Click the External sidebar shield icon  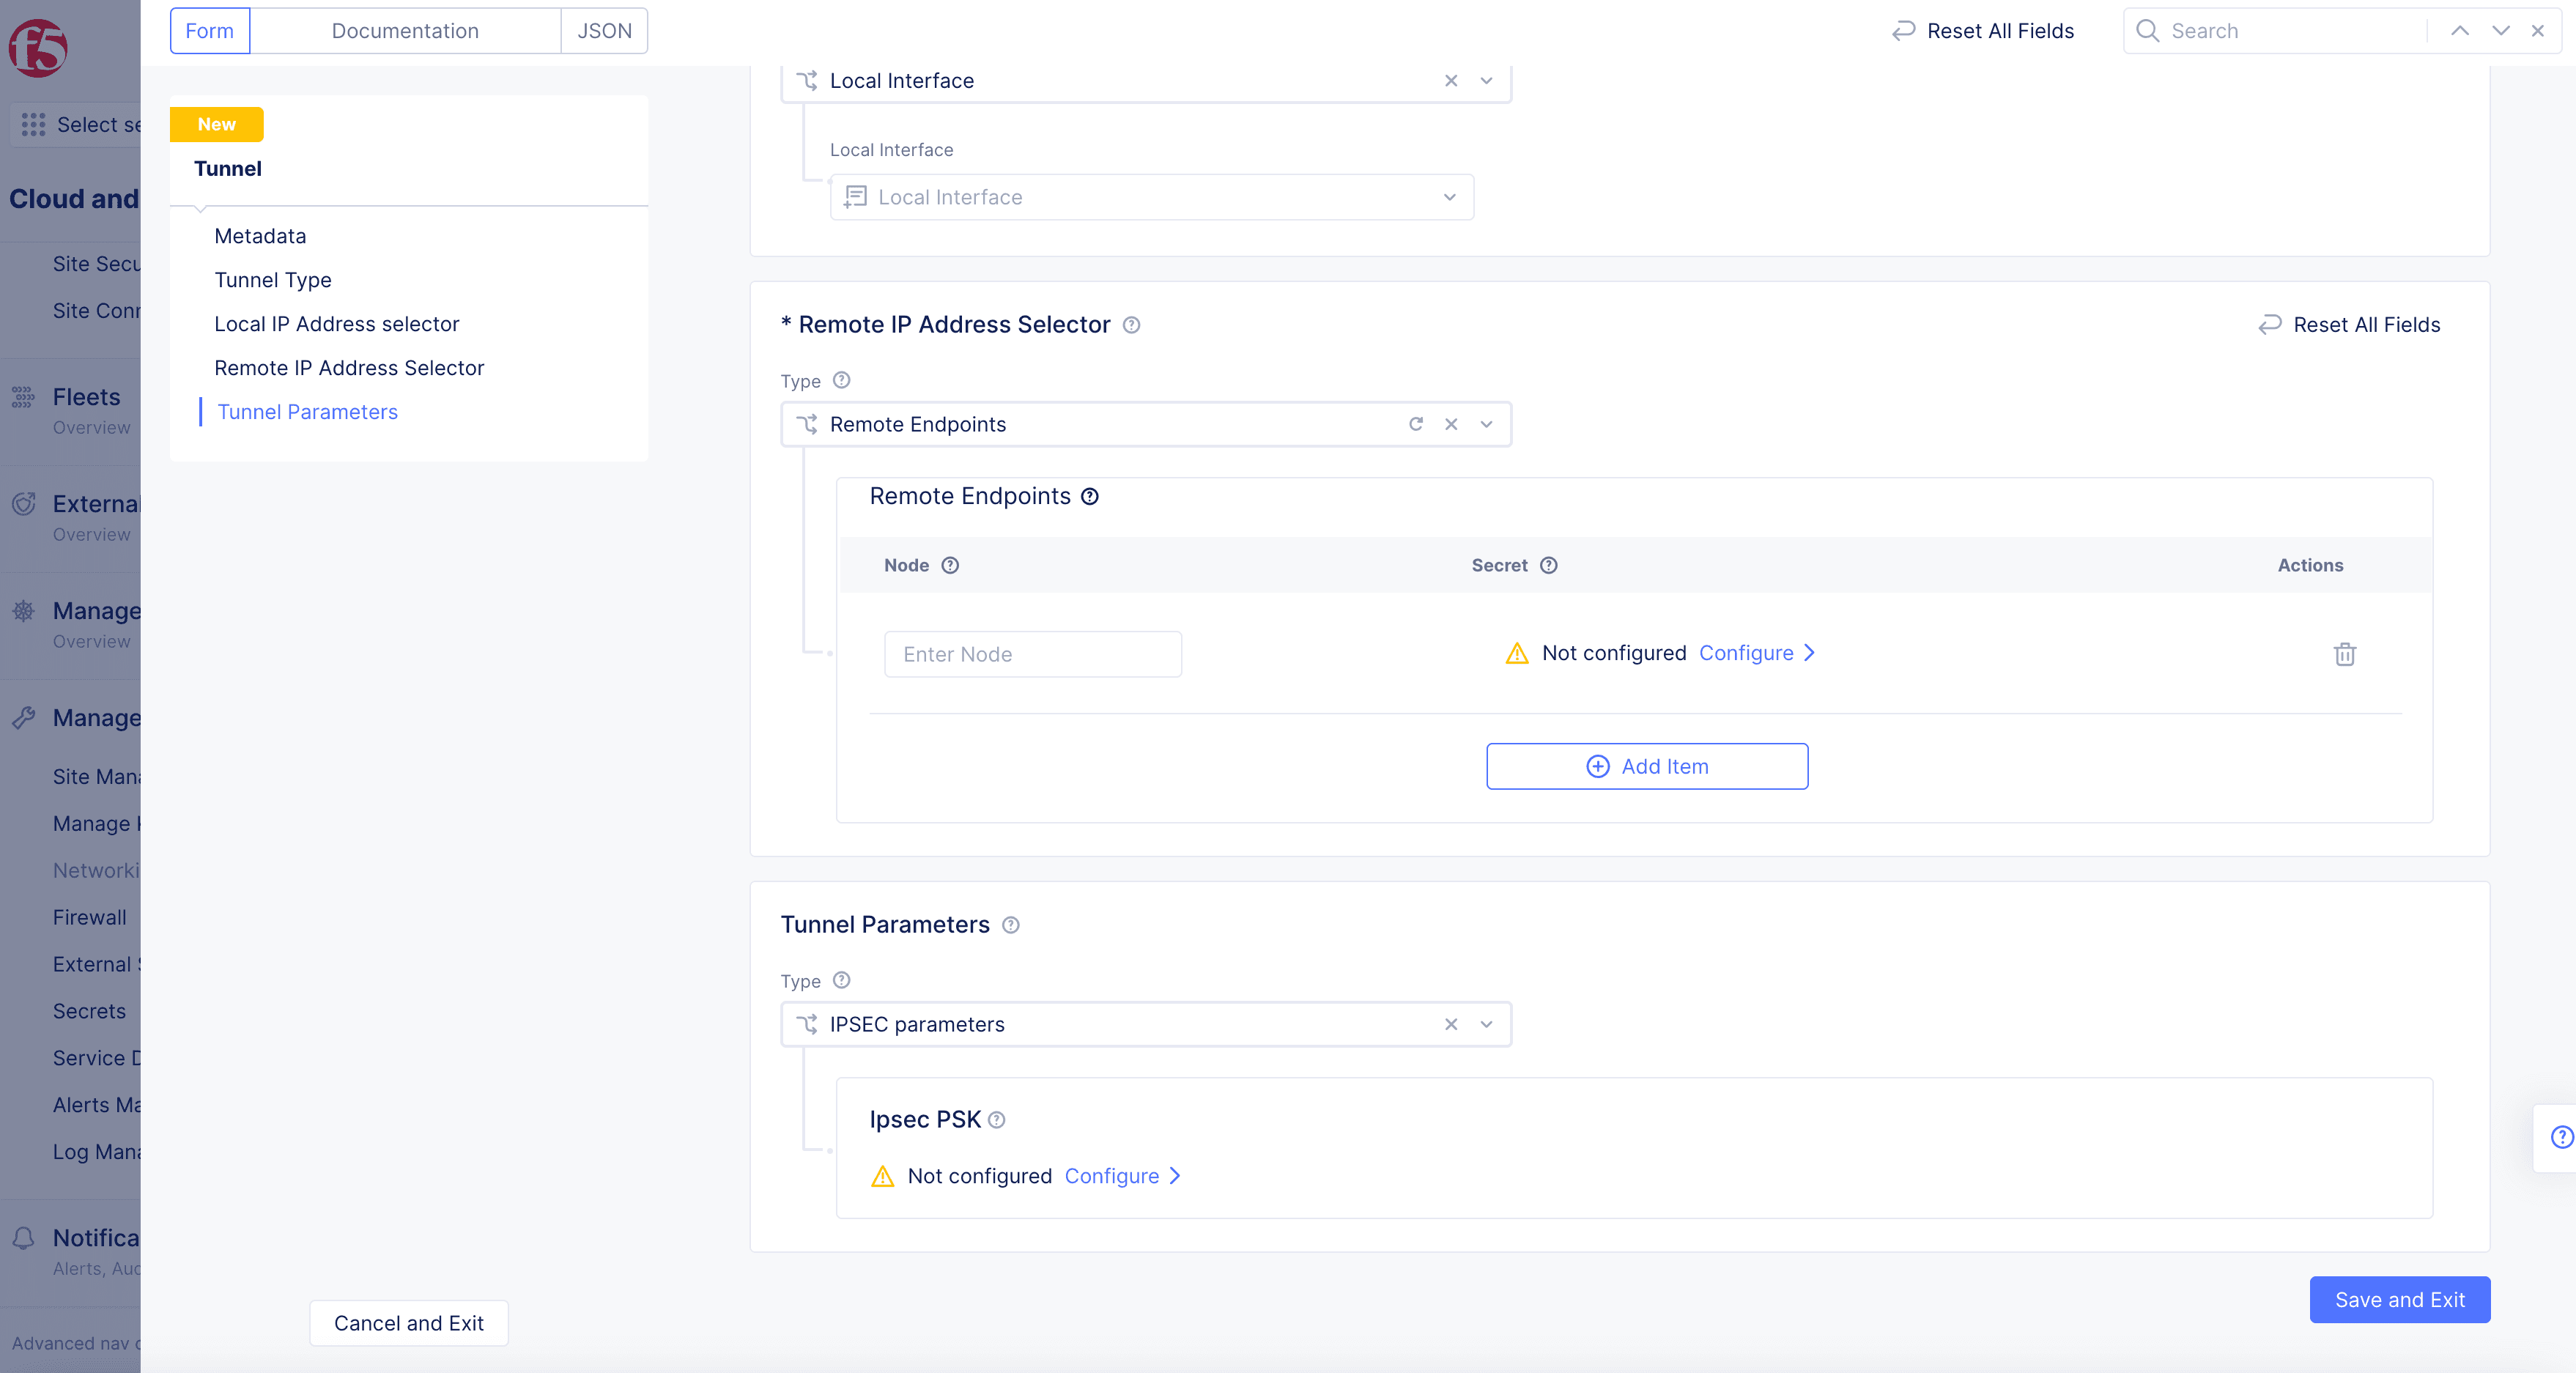point(23,504)
